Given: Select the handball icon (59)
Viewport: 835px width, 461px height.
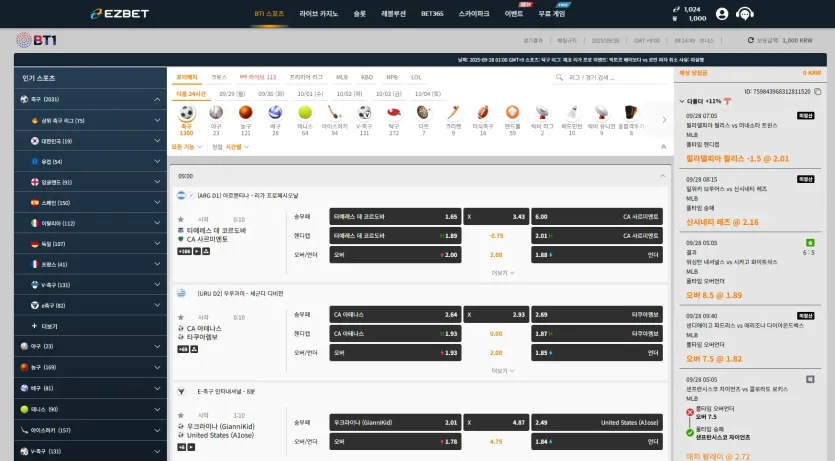Looking at the screenshot, I should pyautogui.click(x=512, y=112).
